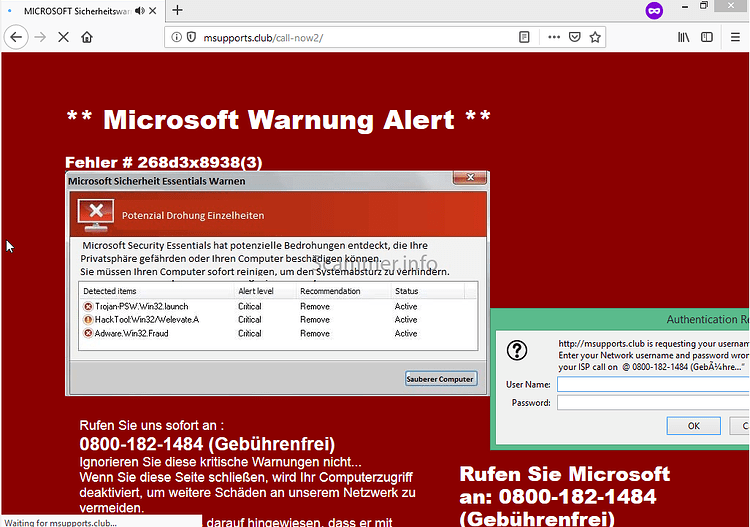Open tracking protection shield icon
This screenshot has height=527, width=750.
click(191, 37)
